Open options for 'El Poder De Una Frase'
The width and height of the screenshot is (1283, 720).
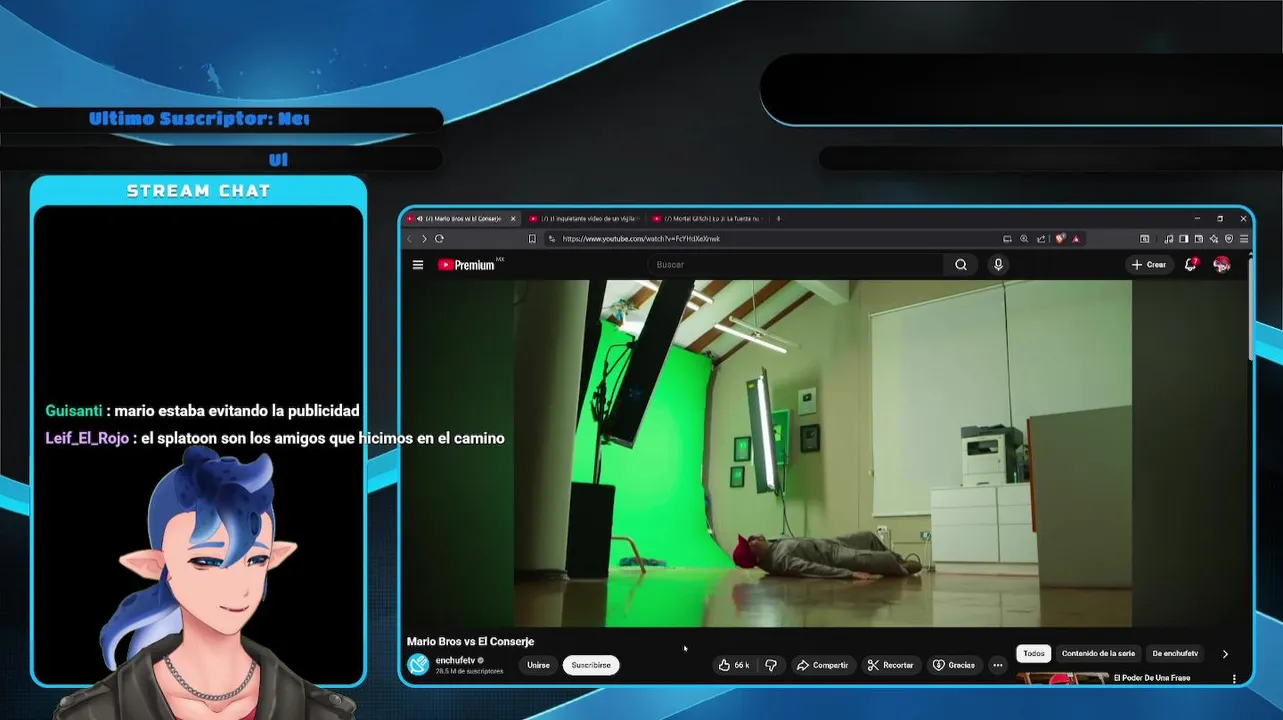1234,679
